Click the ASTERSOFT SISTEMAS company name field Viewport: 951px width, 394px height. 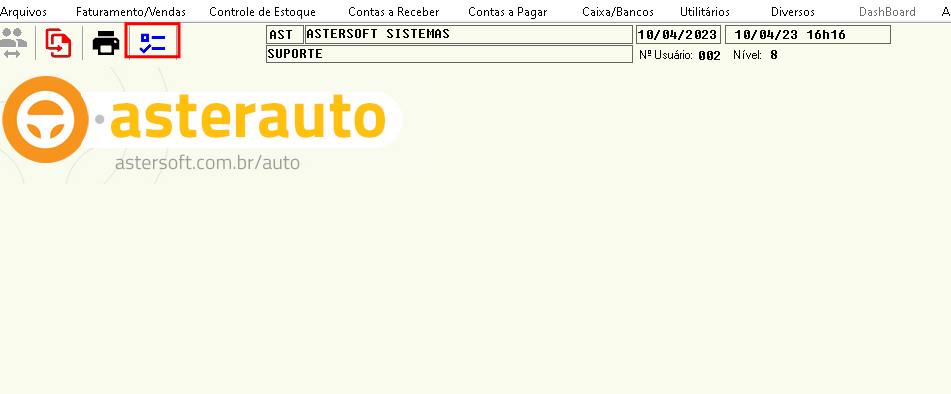click(469, 35)
